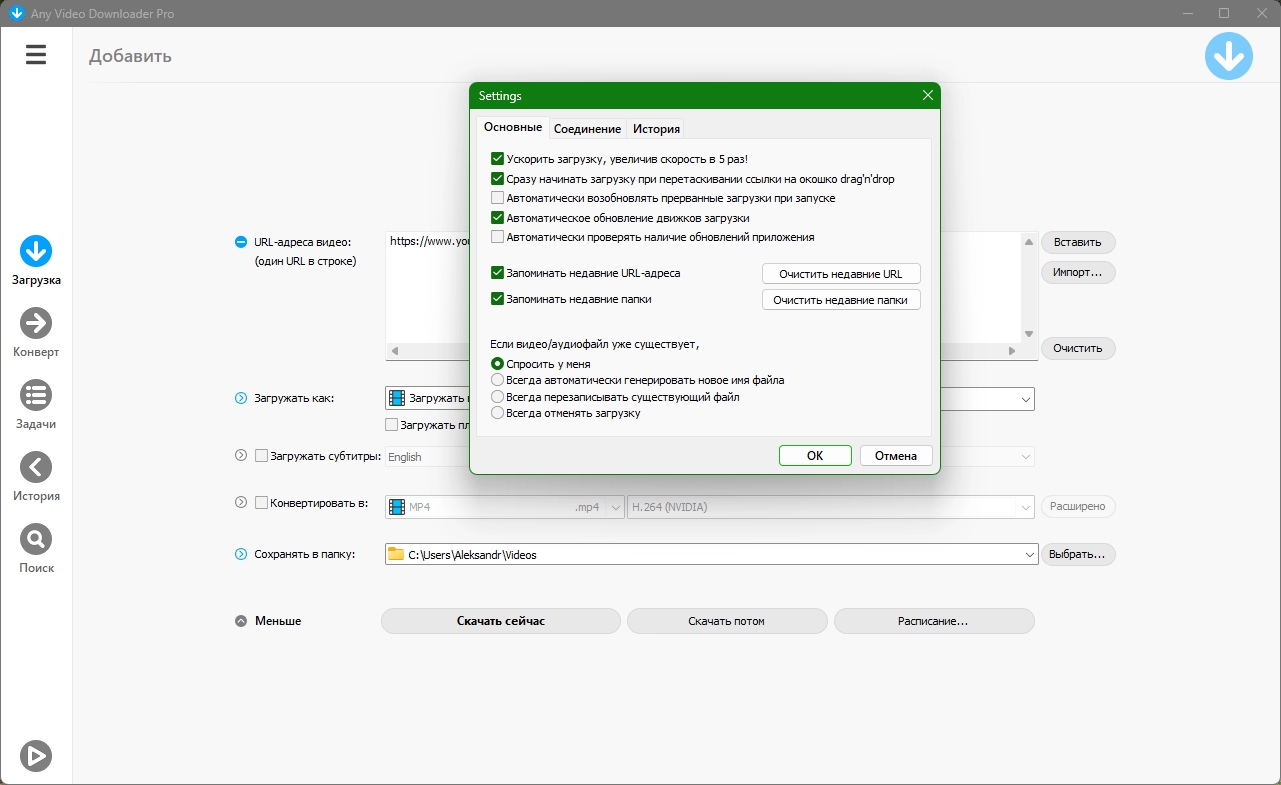
Task: Expand the Загружать субтитры options
Action: [x=240, y=456]
